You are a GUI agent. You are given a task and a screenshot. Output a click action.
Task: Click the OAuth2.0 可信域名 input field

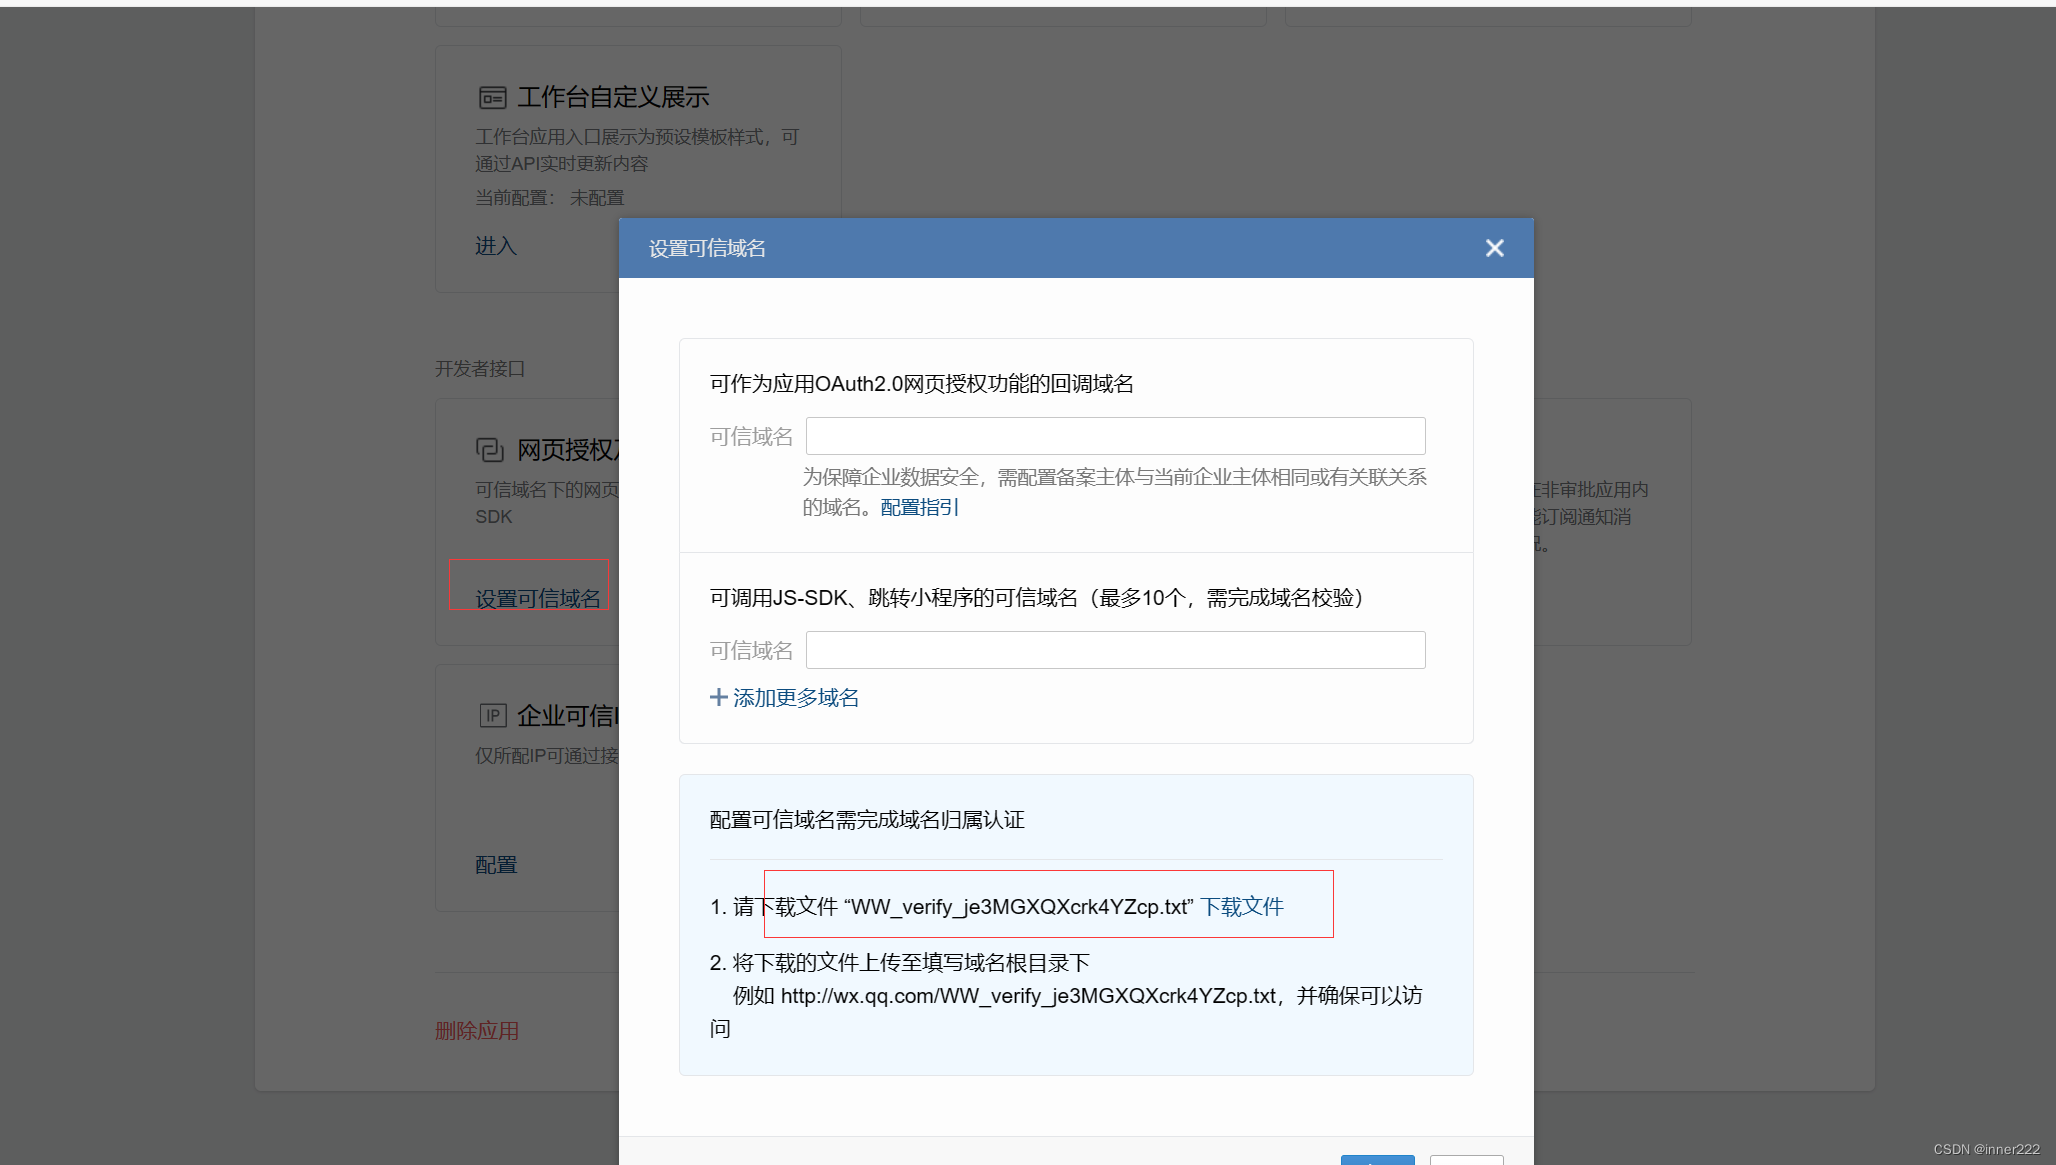coord(1115,436)
